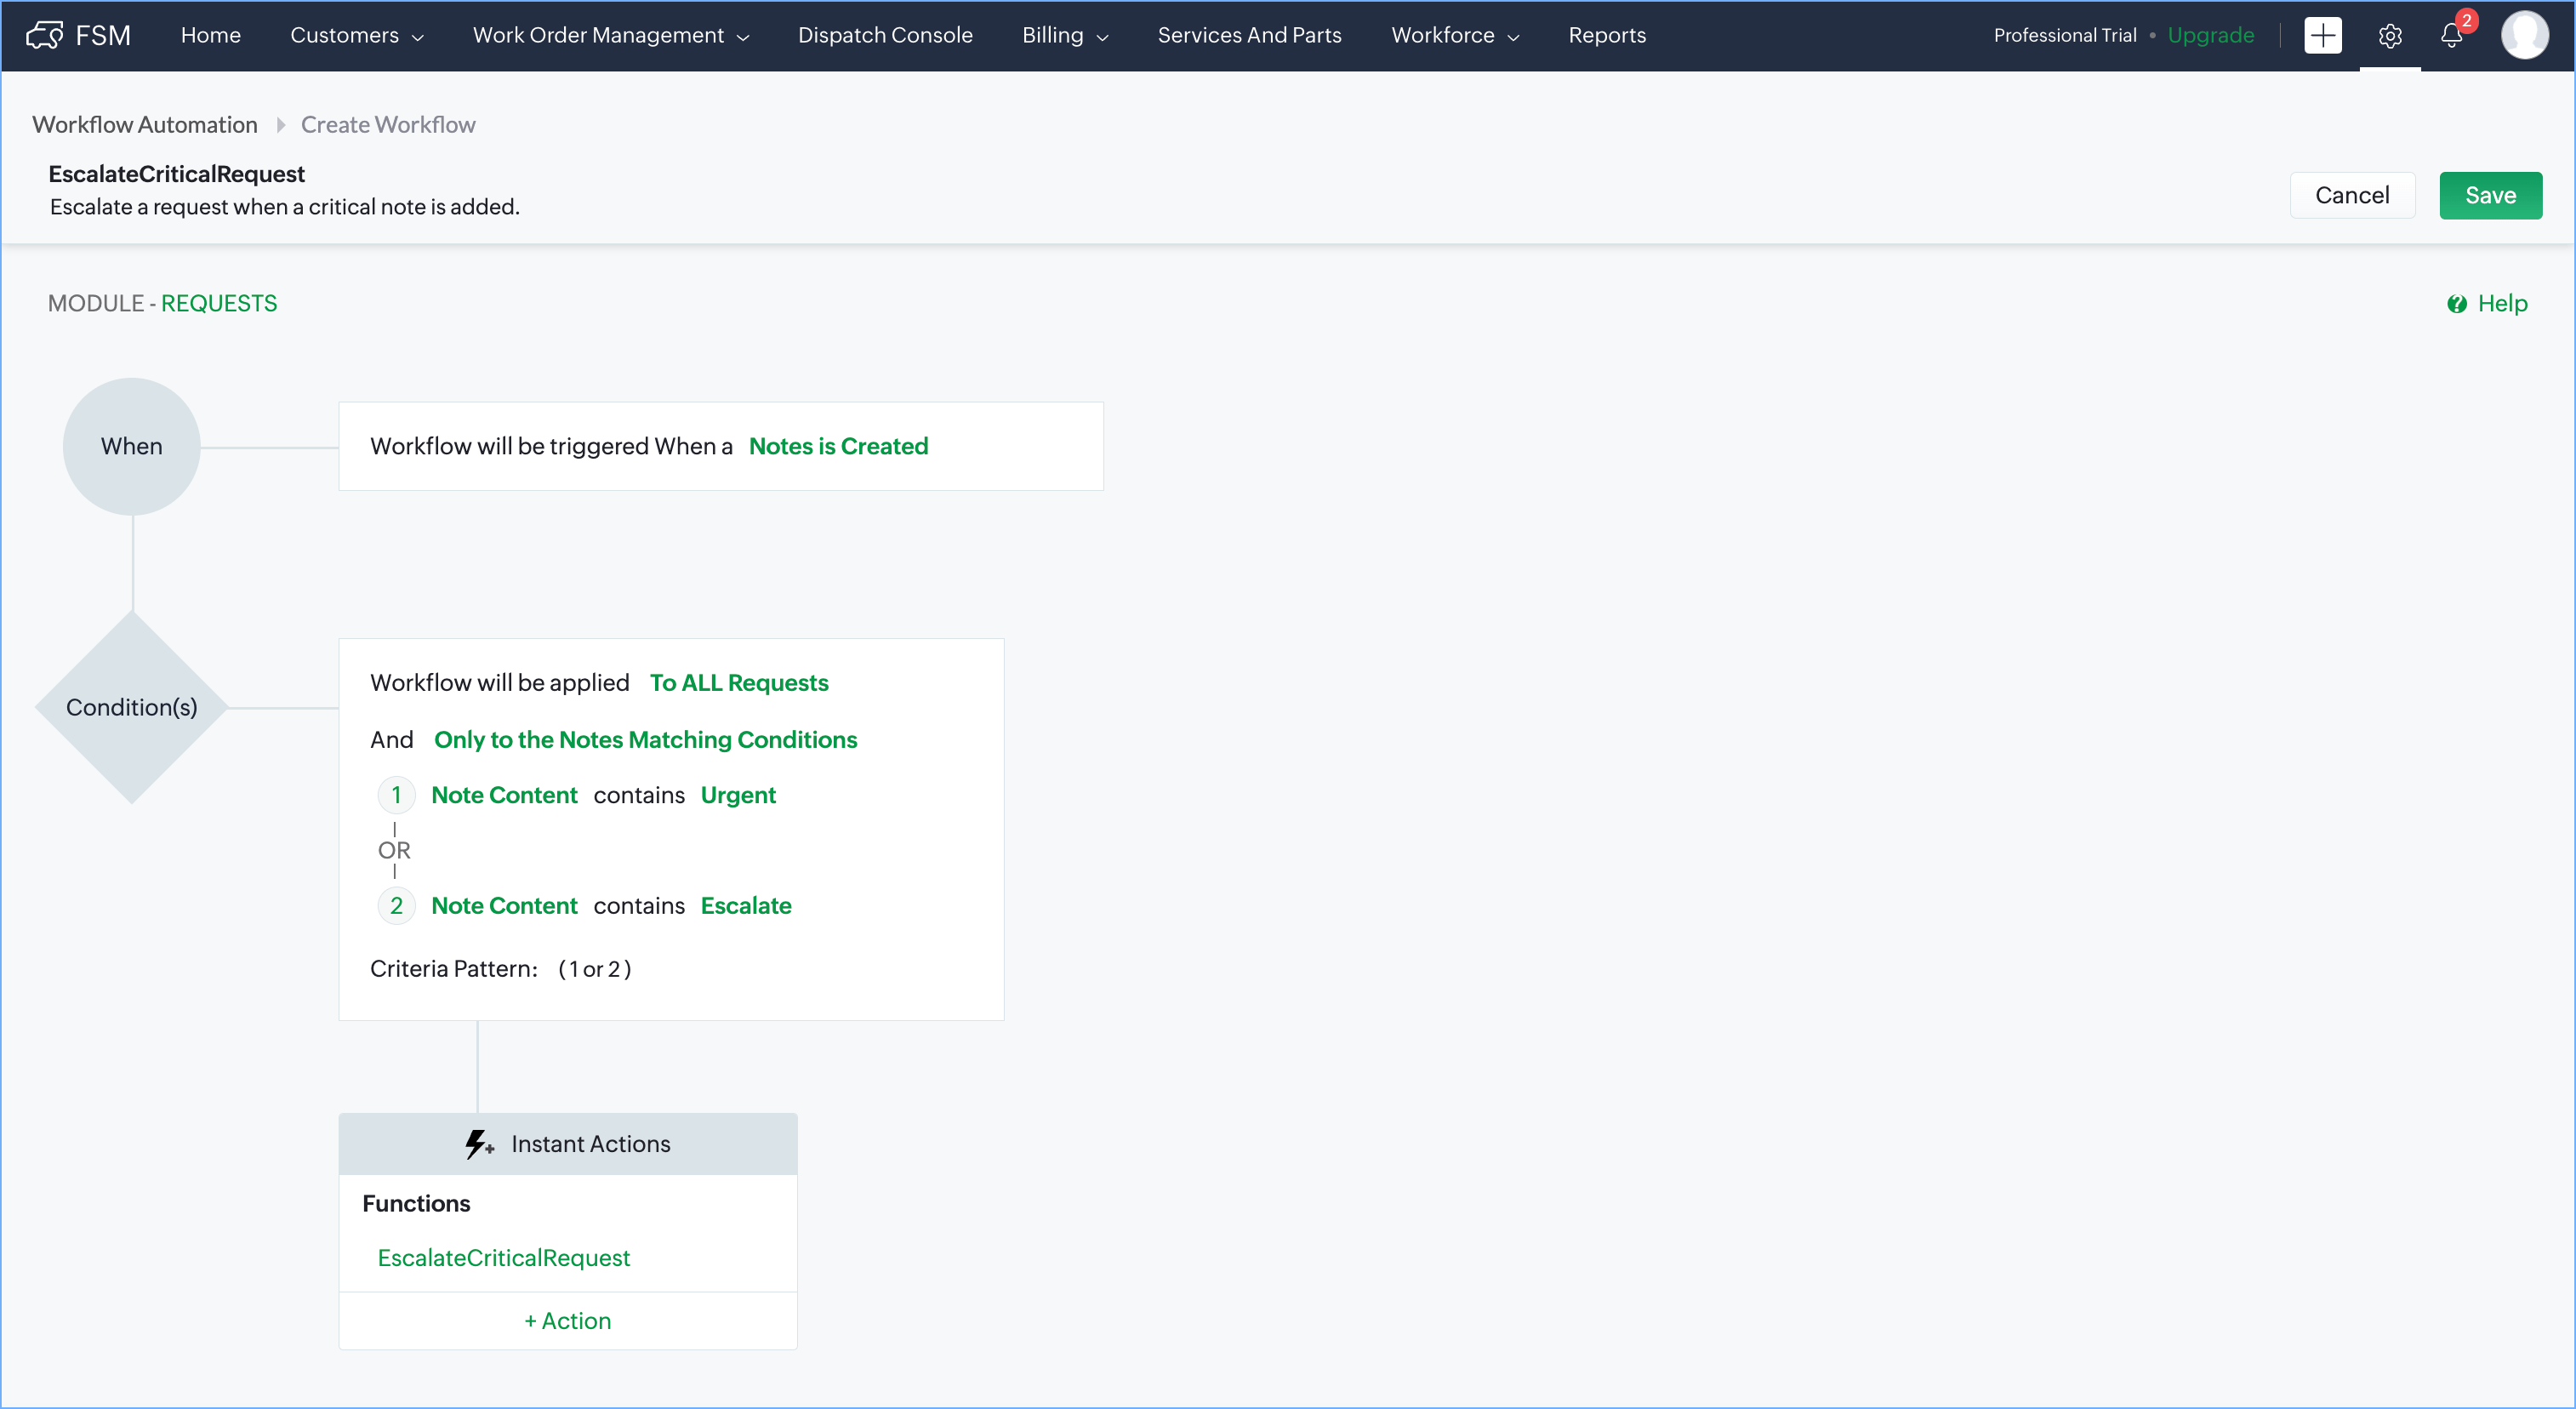This screenshot has height=1409, width=2576.
Task: Open the user profile avatar
Action: [2523, 35]
